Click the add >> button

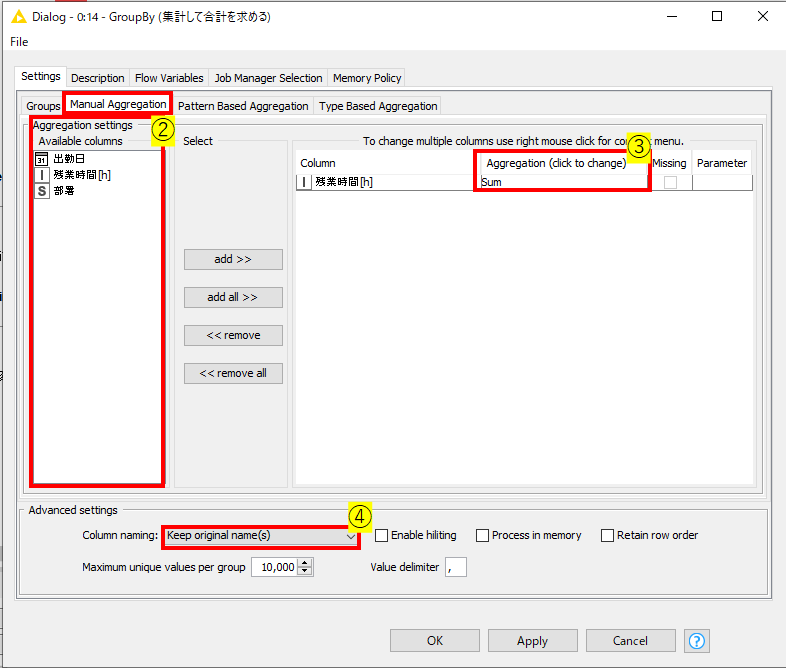pyautogui.click(x=233, y=259)
